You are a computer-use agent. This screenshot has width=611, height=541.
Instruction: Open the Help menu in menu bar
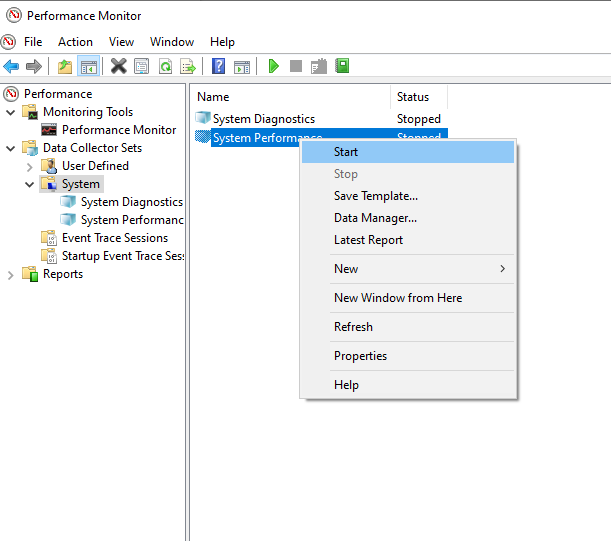point(222,42)
